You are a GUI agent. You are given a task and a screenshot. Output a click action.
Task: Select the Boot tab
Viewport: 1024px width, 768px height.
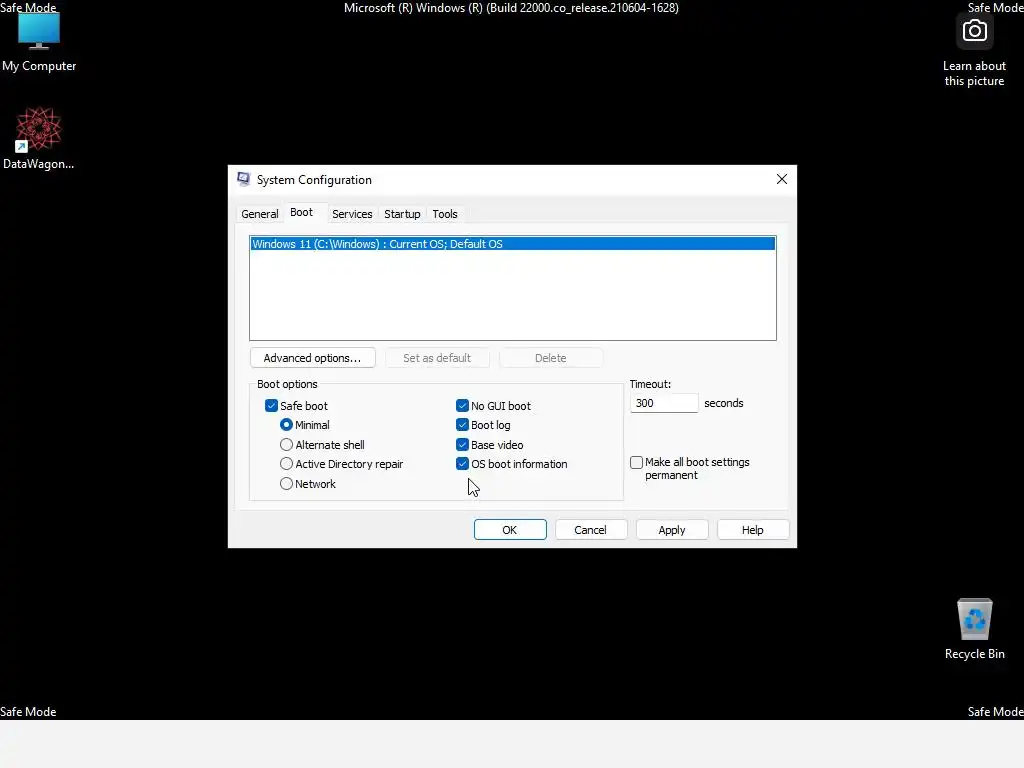(301, 212)
